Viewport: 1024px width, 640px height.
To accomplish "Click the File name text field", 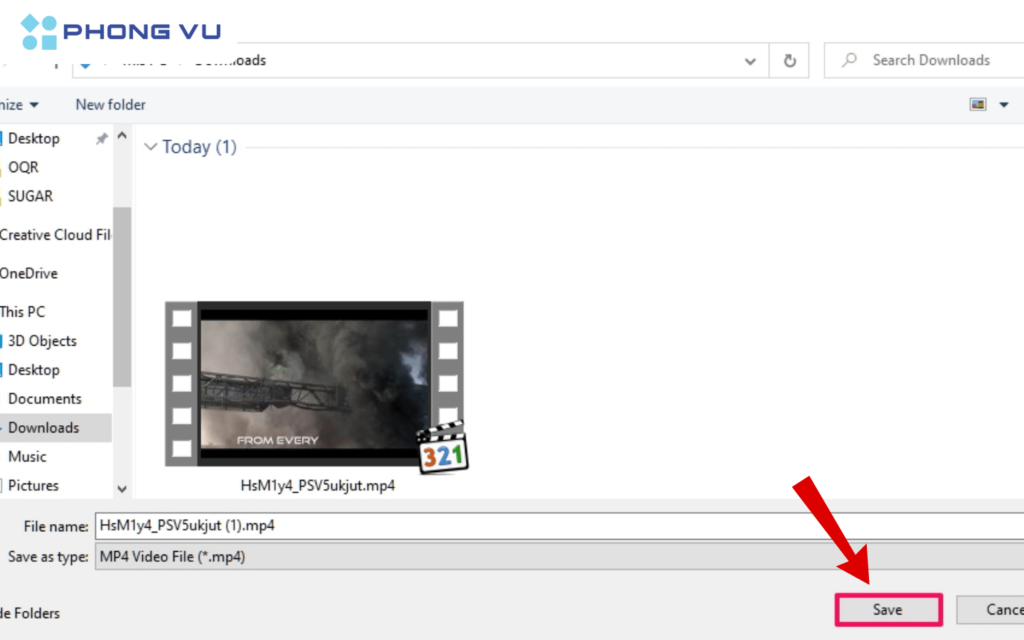I will tap(560, 525).
